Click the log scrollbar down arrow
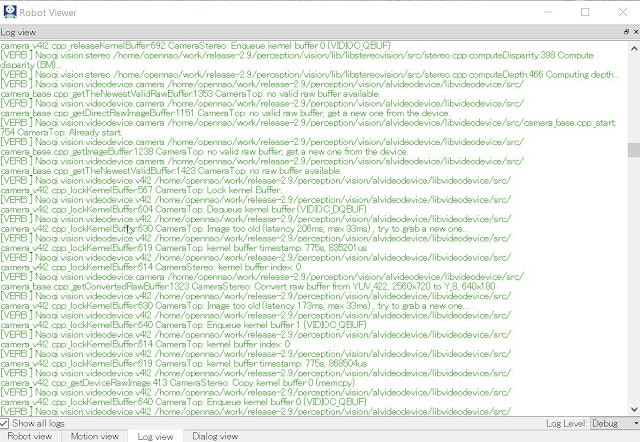This screenshot has height=442, width=640. (x=634, y=409)
